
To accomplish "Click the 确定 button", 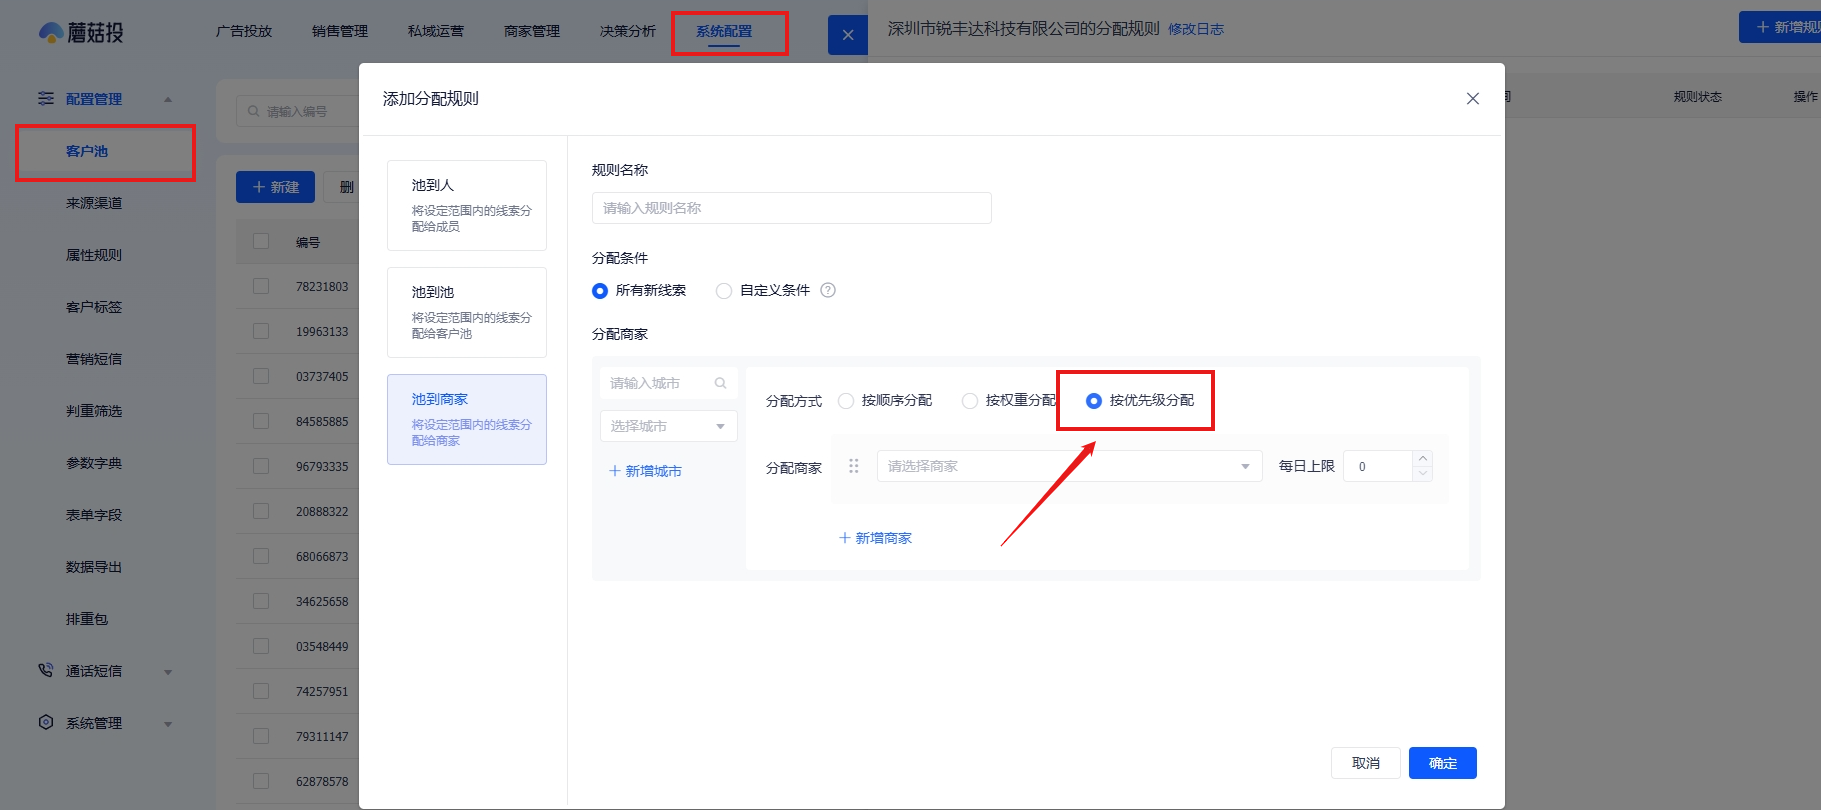I will [x=1442, y=763].
